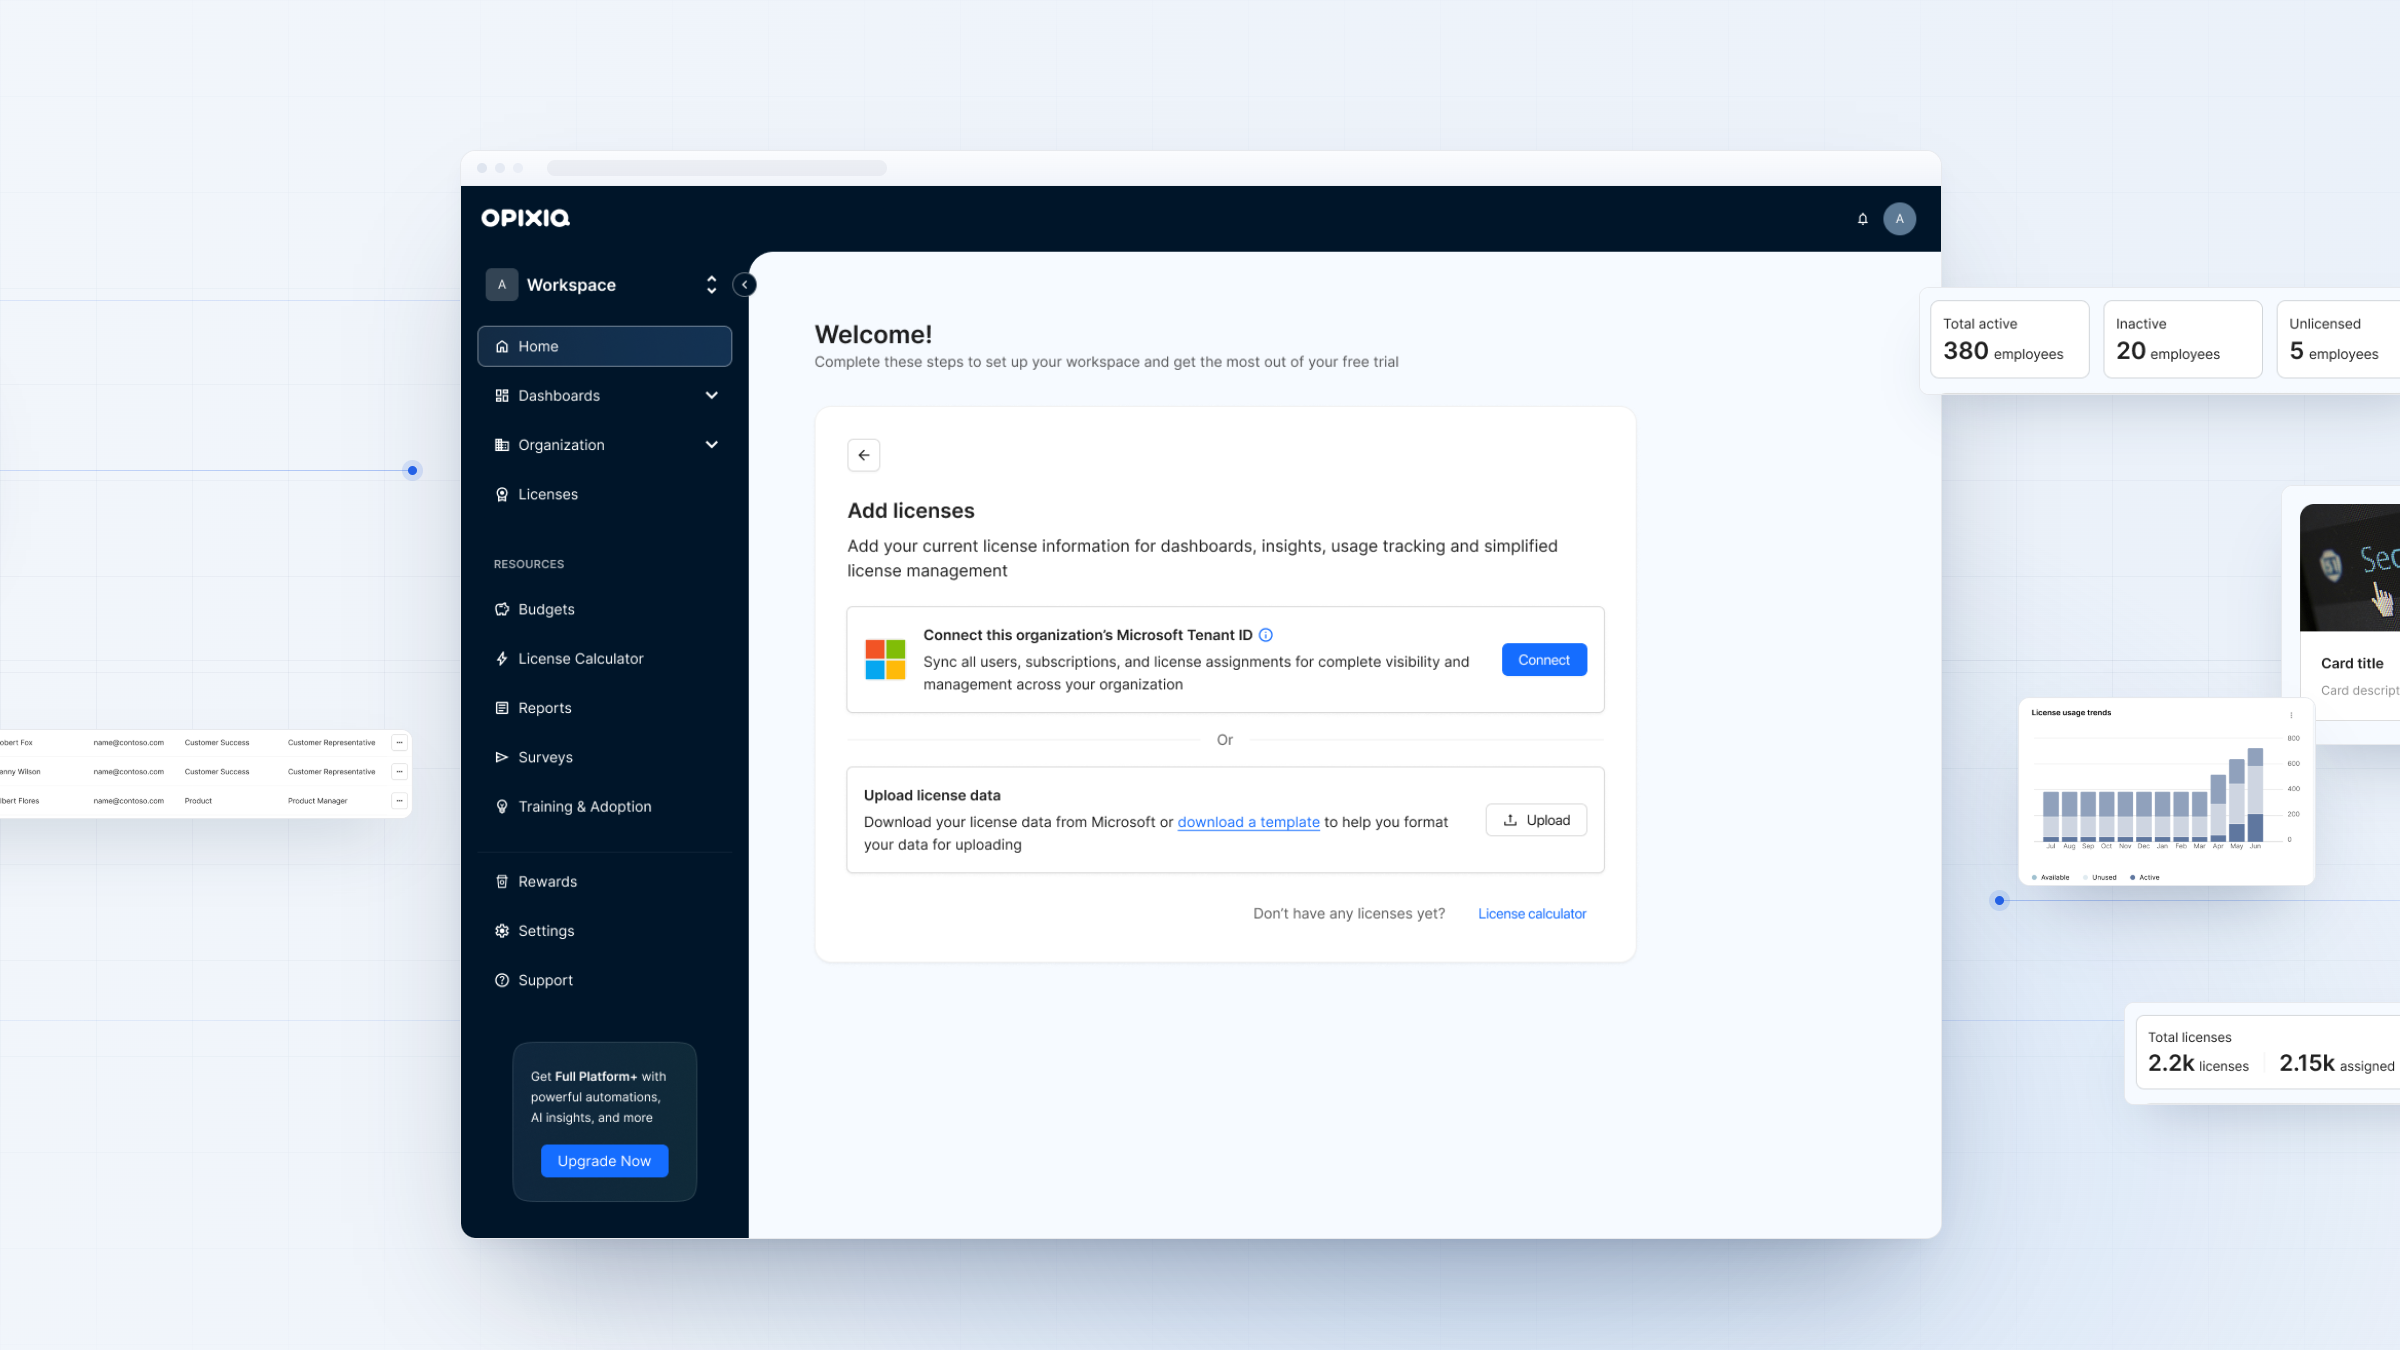Click the notification bell icon
The width and height of the screenshot is (2400, 1350).
(x=1862, y=219)
